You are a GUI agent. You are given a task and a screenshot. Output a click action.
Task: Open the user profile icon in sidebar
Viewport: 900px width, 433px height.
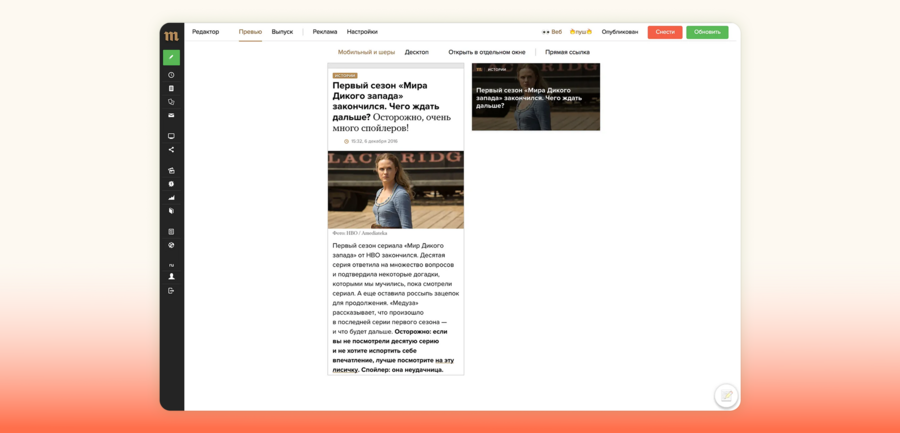pyautogui.click(x=171, y=276)
